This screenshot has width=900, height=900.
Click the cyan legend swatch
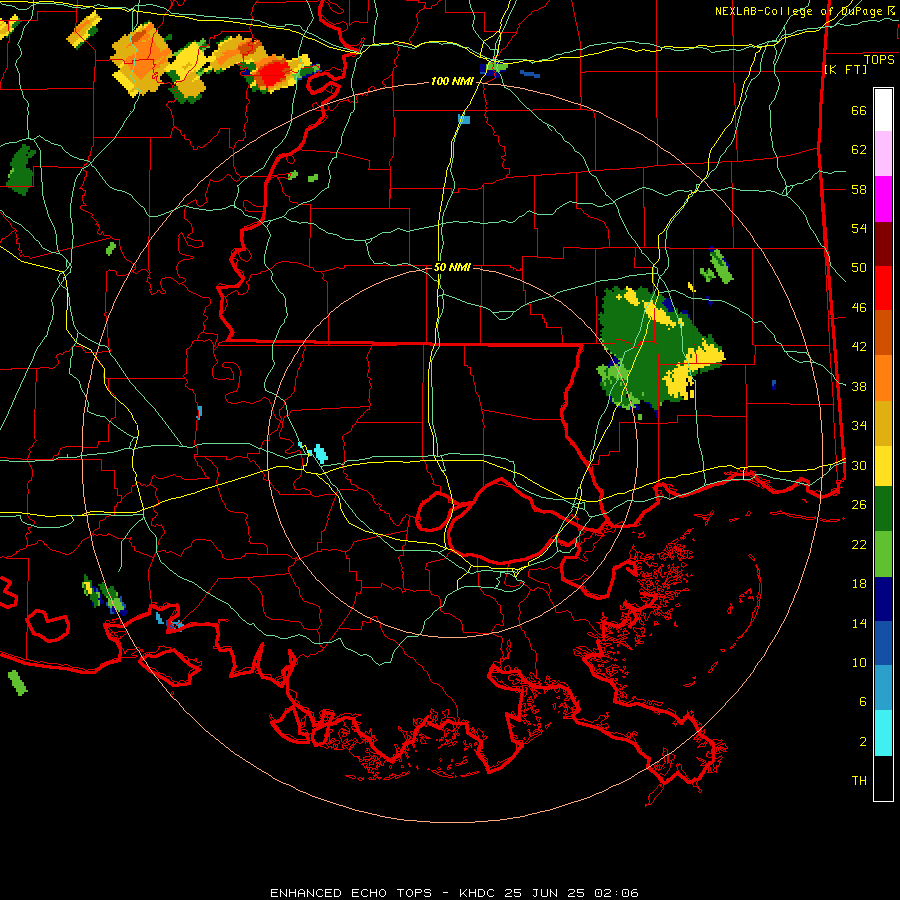[883, 733]
